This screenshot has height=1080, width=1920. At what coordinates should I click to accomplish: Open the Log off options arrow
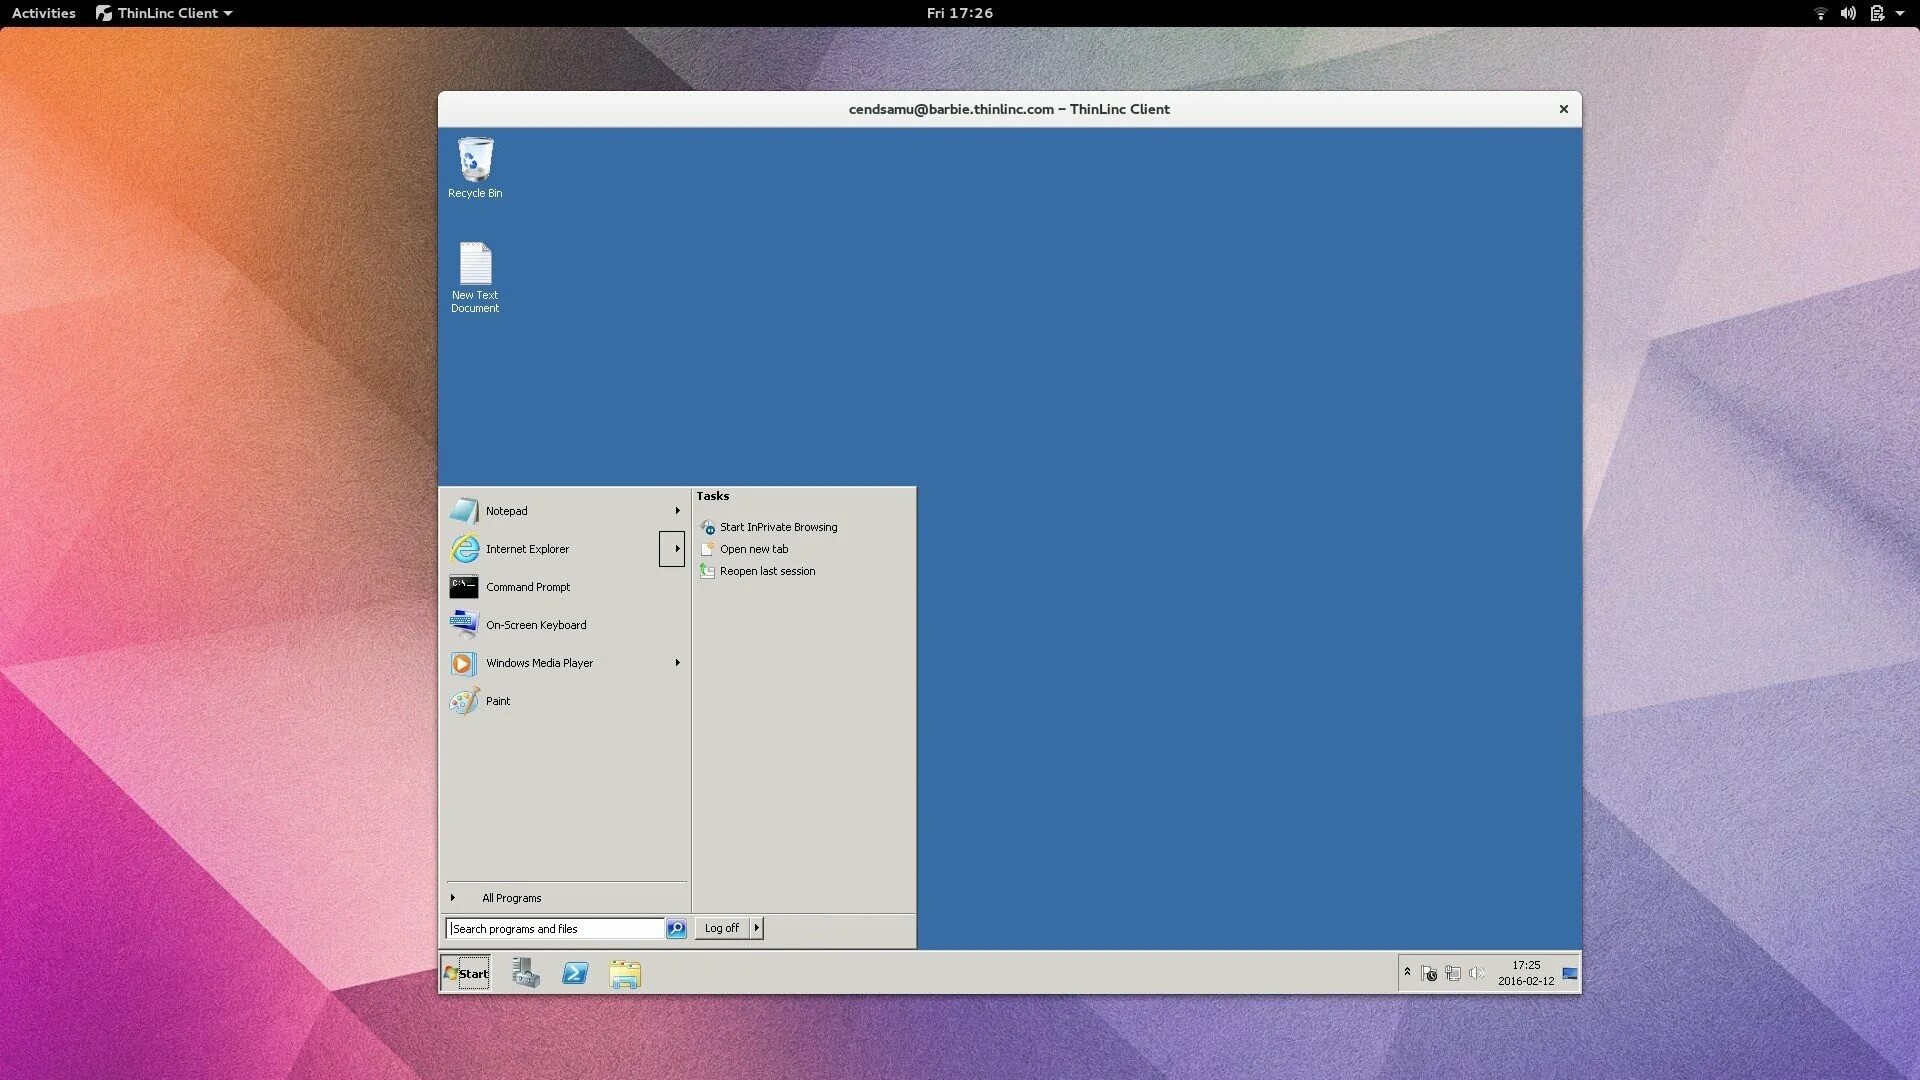click(757, 928)
